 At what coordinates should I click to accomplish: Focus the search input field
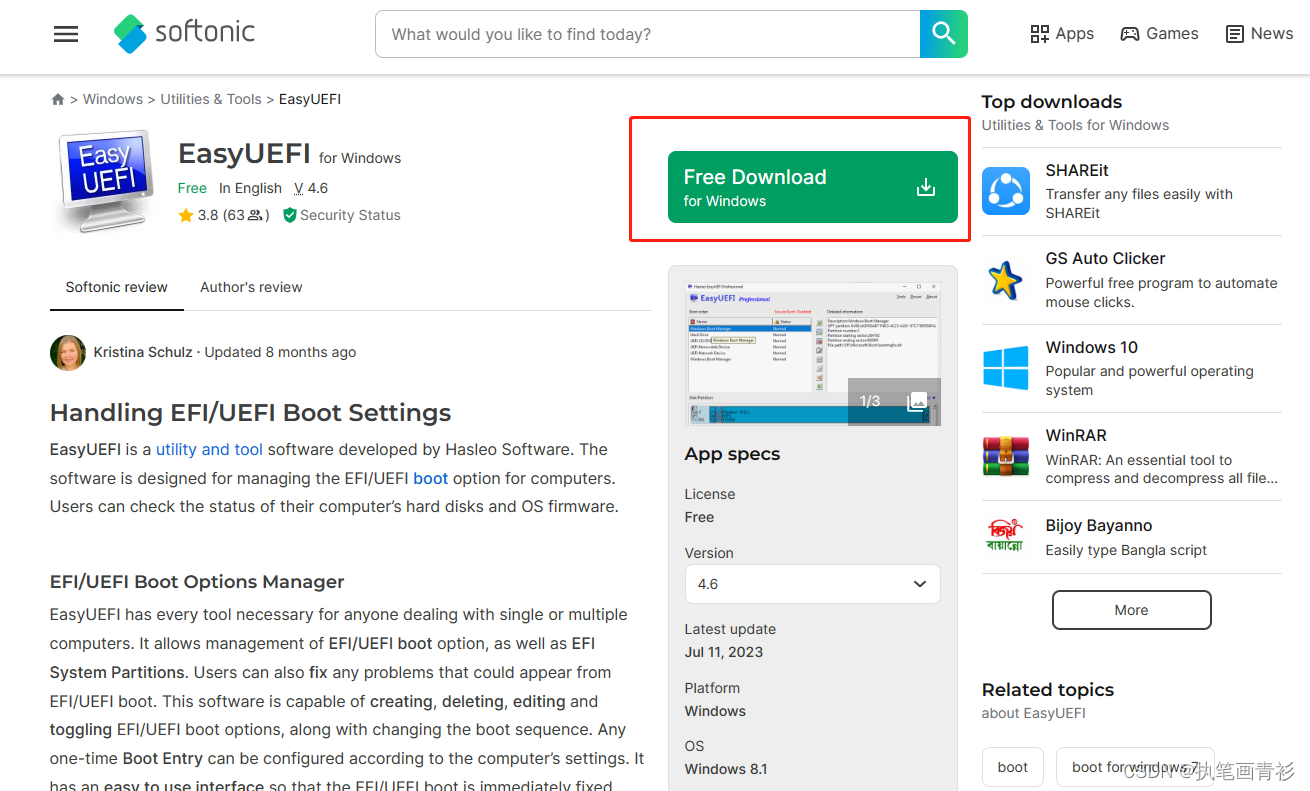[647, 34]
